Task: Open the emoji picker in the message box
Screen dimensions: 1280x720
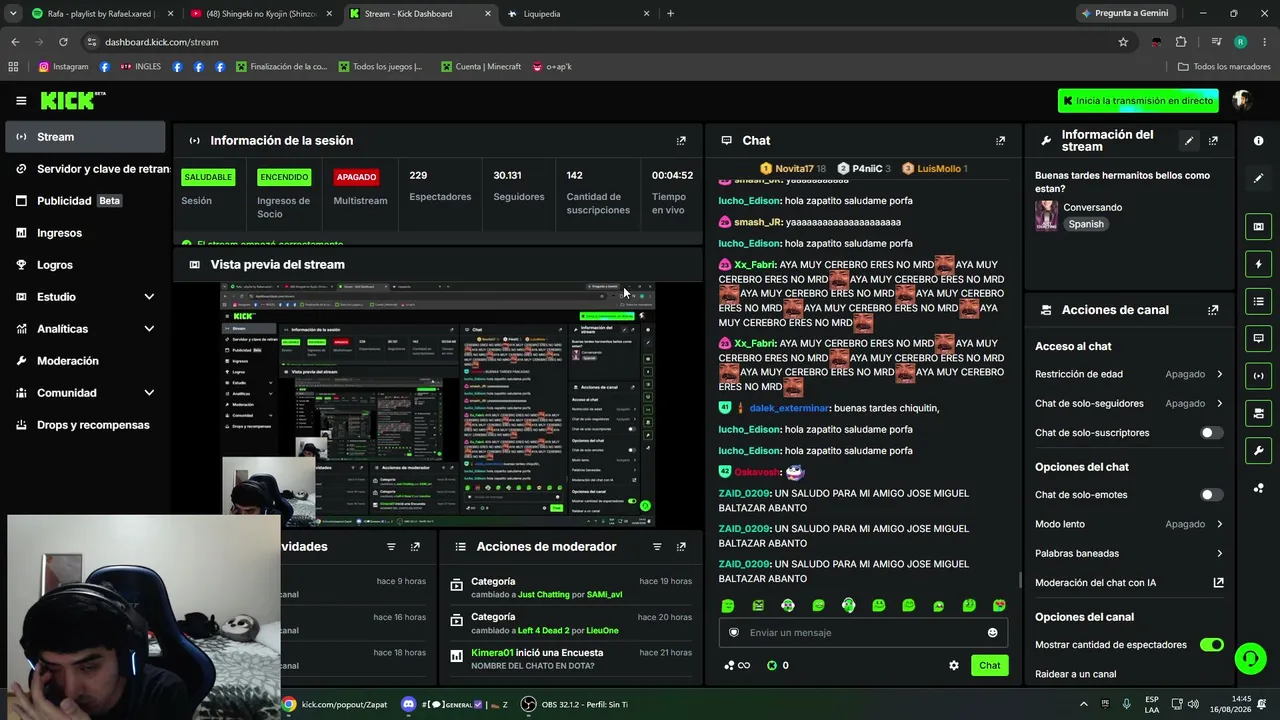Action: 992,633
